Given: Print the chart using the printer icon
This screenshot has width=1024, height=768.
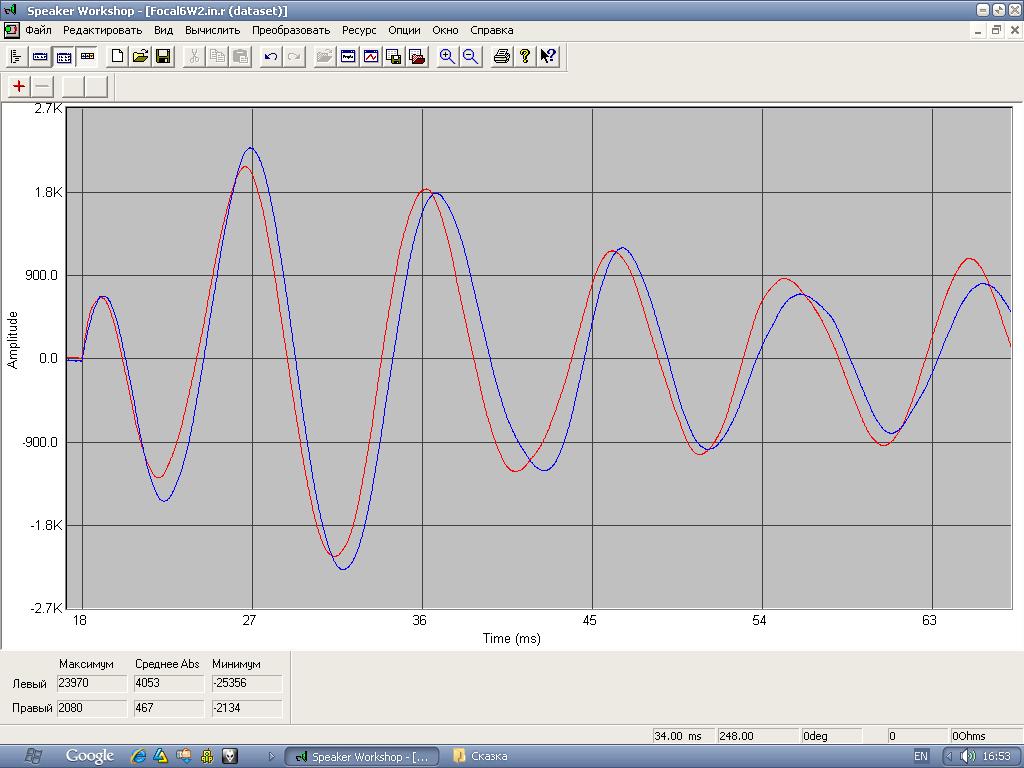Looking at the screenshot, I should click(502, 56).
